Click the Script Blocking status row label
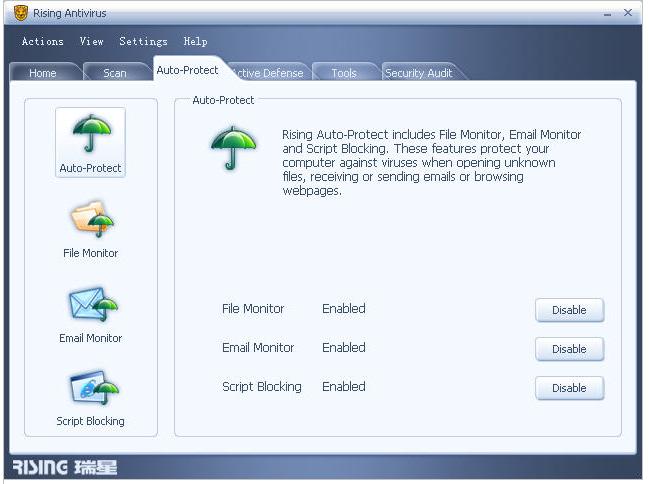The image size is (649, 484). (x=262, y=387)
